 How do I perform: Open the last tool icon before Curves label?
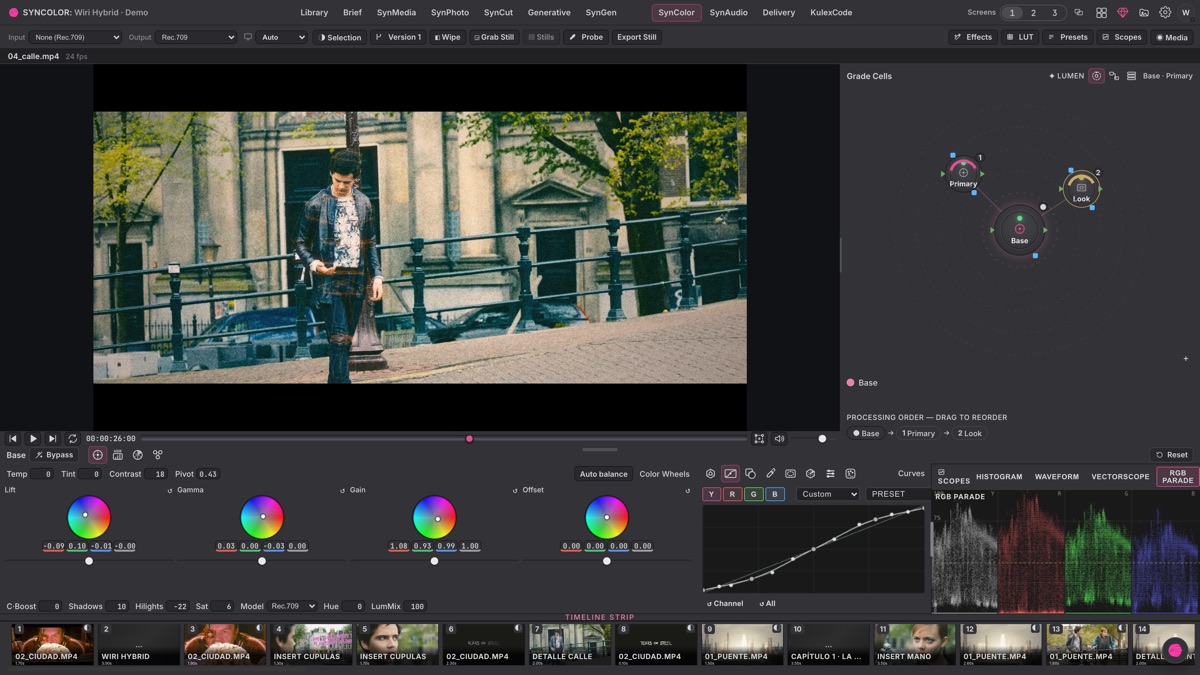[x=850, y=474]
